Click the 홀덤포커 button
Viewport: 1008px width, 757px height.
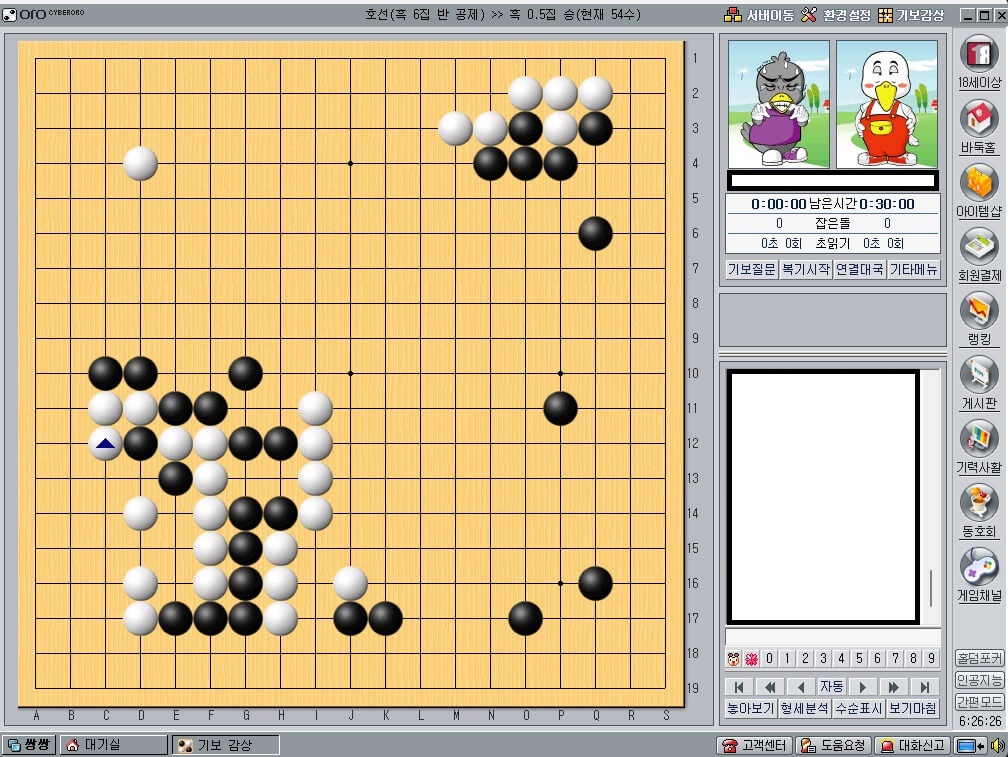point(979,658)
